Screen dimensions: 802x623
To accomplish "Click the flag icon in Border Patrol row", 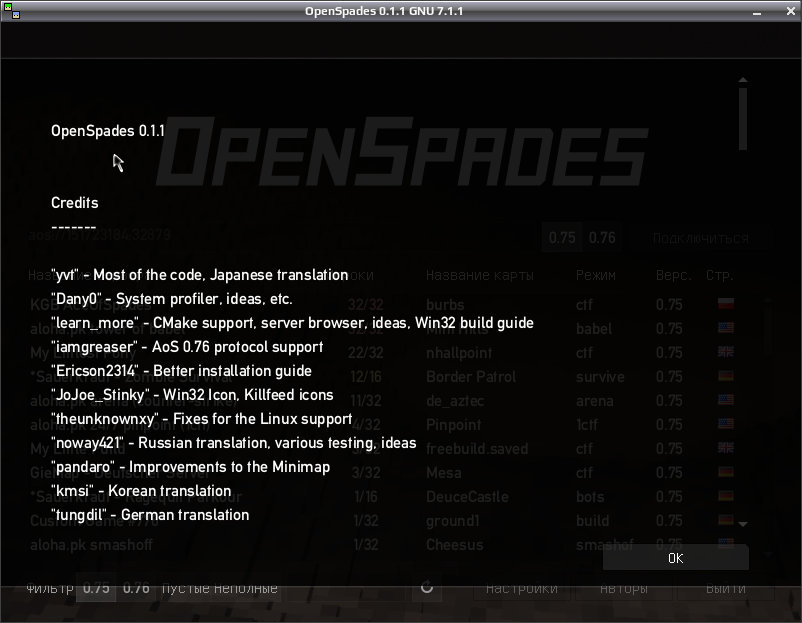I will tap(726, 375).
